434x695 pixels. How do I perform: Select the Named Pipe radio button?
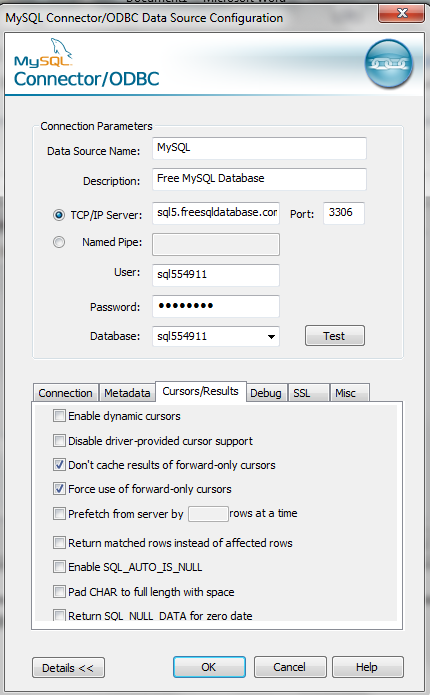(59, 242)
